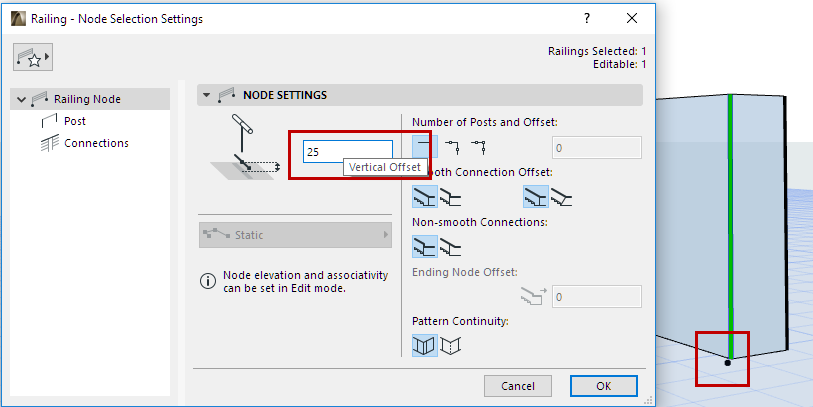Enable the first Pattern Continuity option
813x407 pixels.
coord(424,346)
